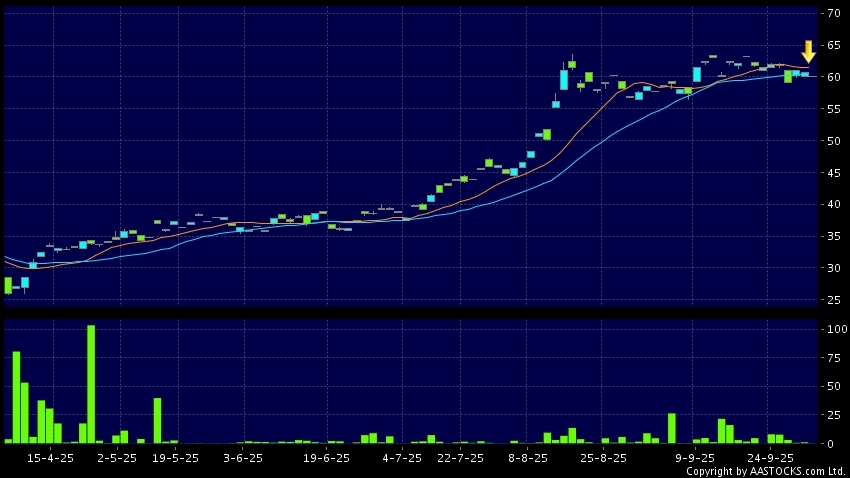Select the 9-9-25 date label

coord(695,458)
